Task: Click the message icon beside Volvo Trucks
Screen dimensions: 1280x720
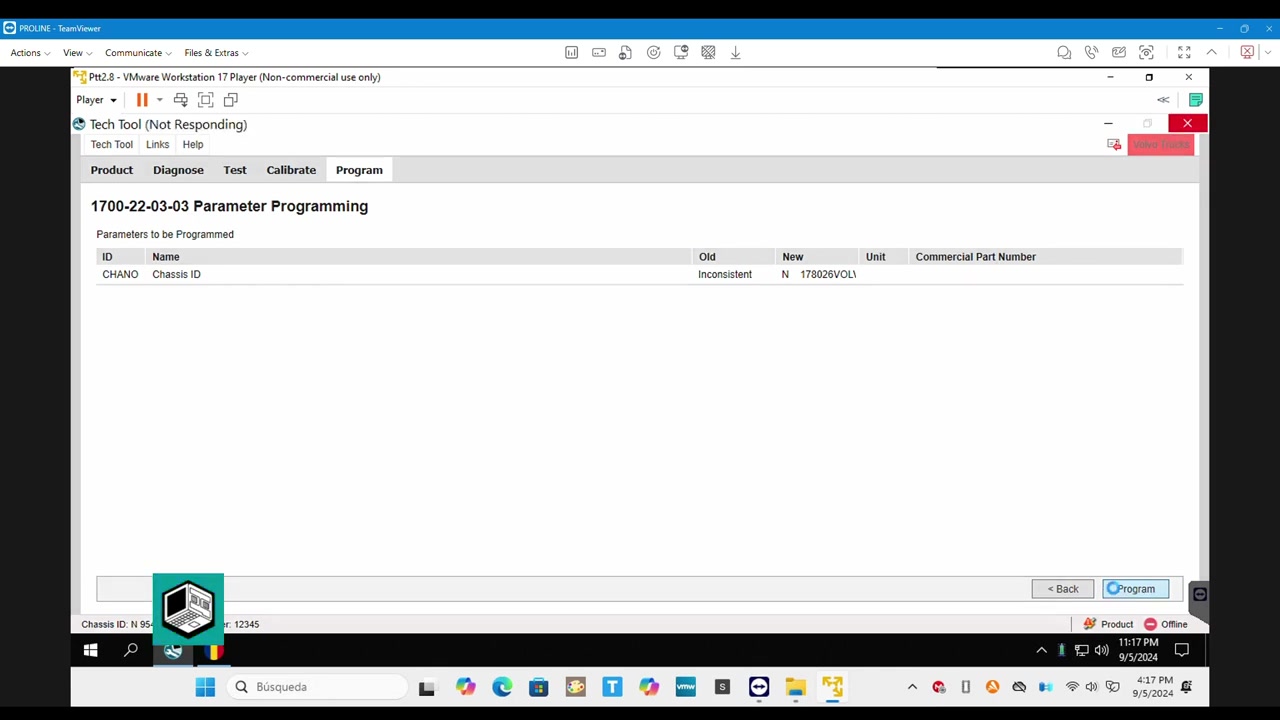Action: point(1114,145)
